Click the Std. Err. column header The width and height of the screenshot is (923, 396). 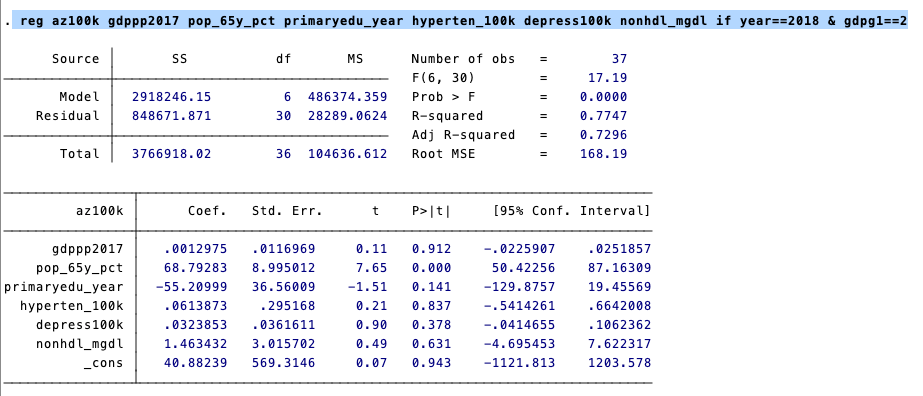287,211
